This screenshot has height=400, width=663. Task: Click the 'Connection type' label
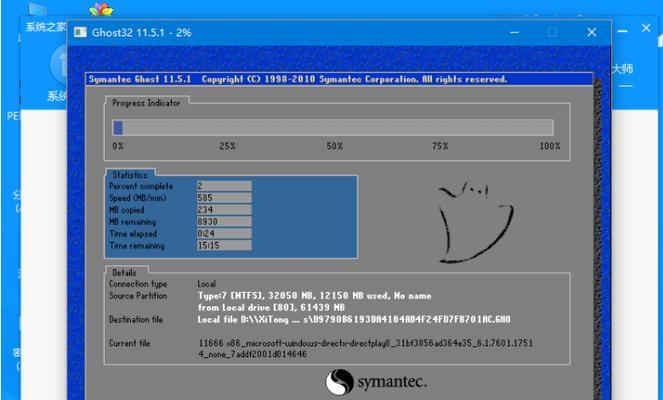(138, 284)
